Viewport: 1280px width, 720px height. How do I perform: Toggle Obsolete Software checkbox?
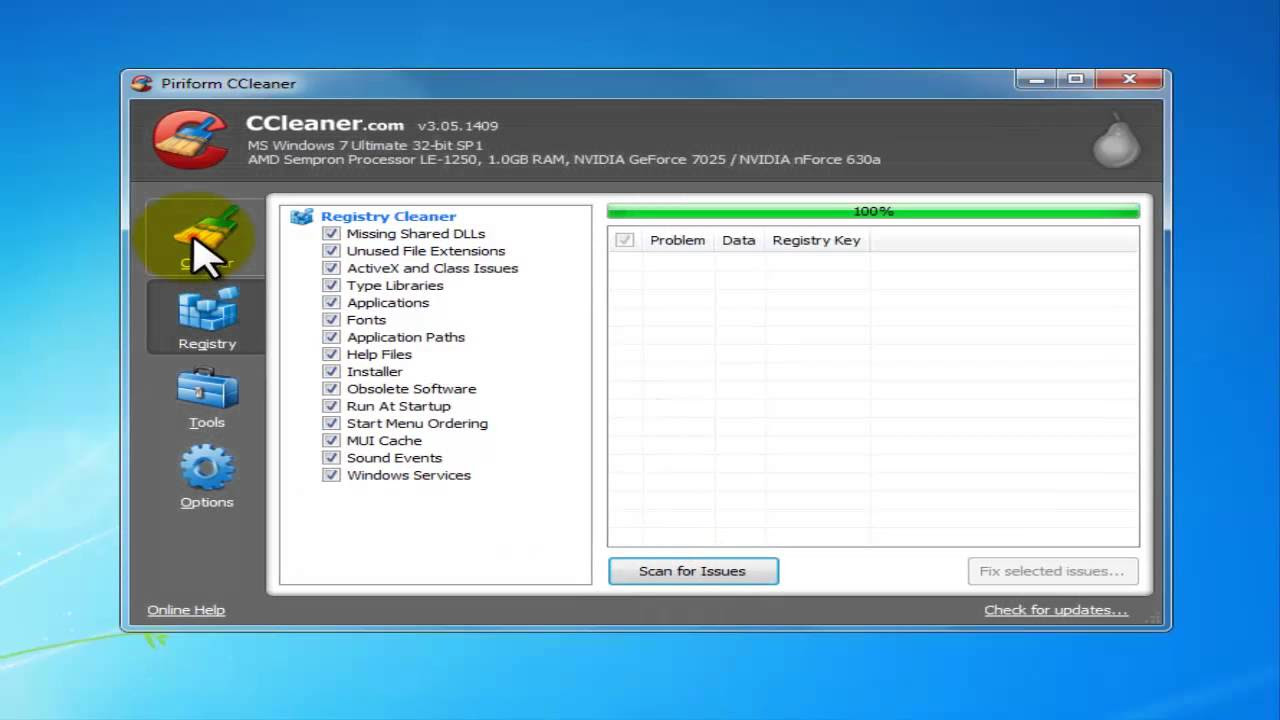coord(331,389)
